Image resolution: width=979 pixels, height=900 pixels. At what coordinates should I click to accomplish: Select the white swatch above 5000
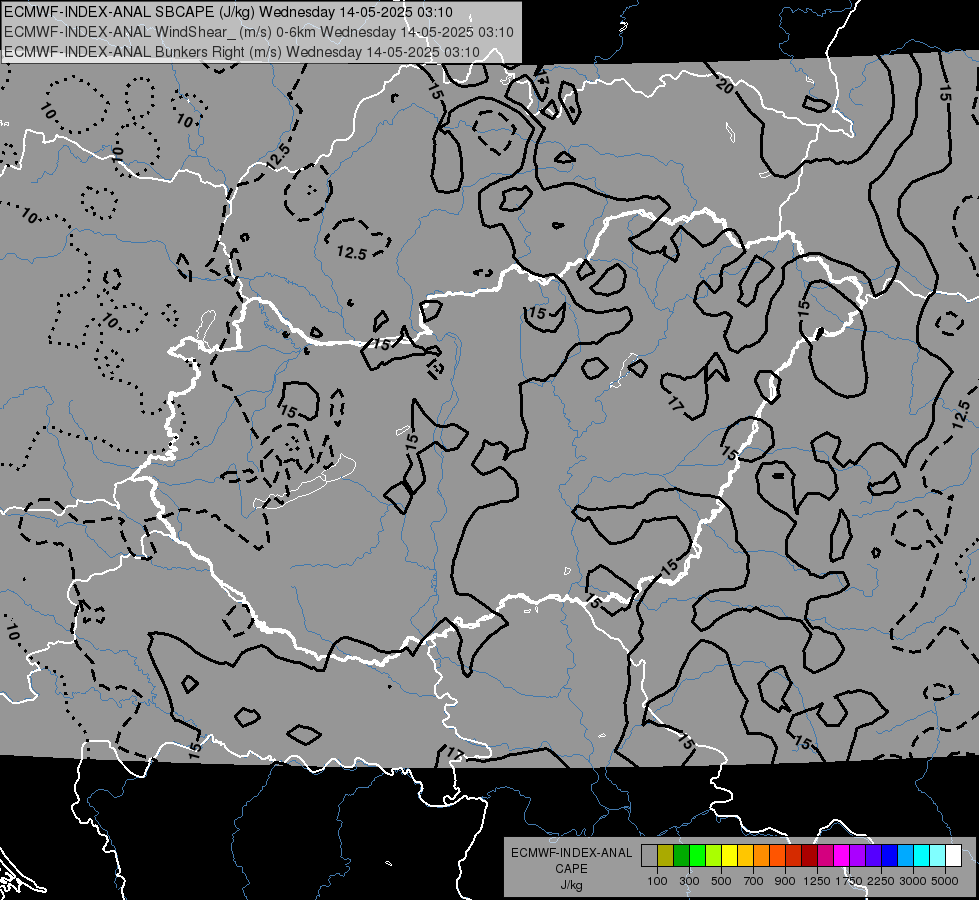click(x=953, y=856)
